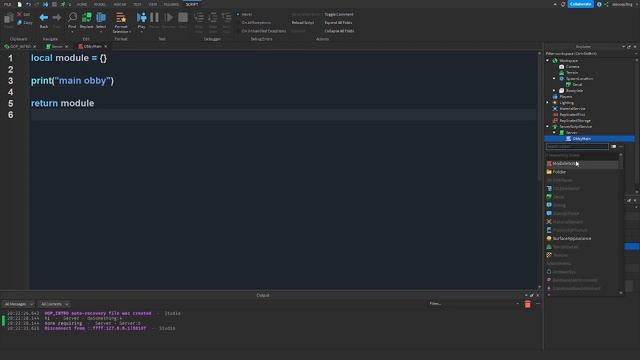Image resolution: width=640 pixels, height=360 pixels.
Task: Click the Workspace globe icon in Explorer
Action: tap(555, 60)
